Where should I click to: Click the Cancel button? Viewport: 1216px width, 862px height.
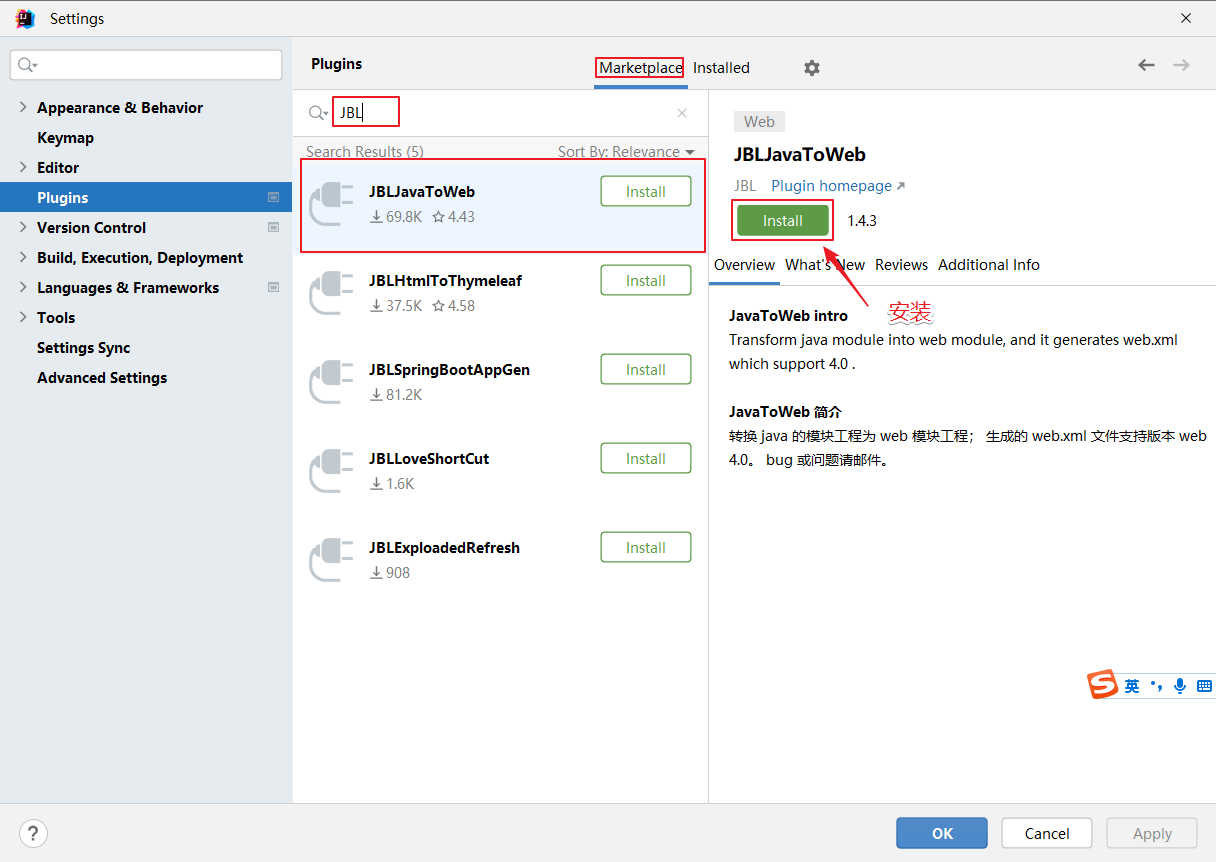point(1047,833)
